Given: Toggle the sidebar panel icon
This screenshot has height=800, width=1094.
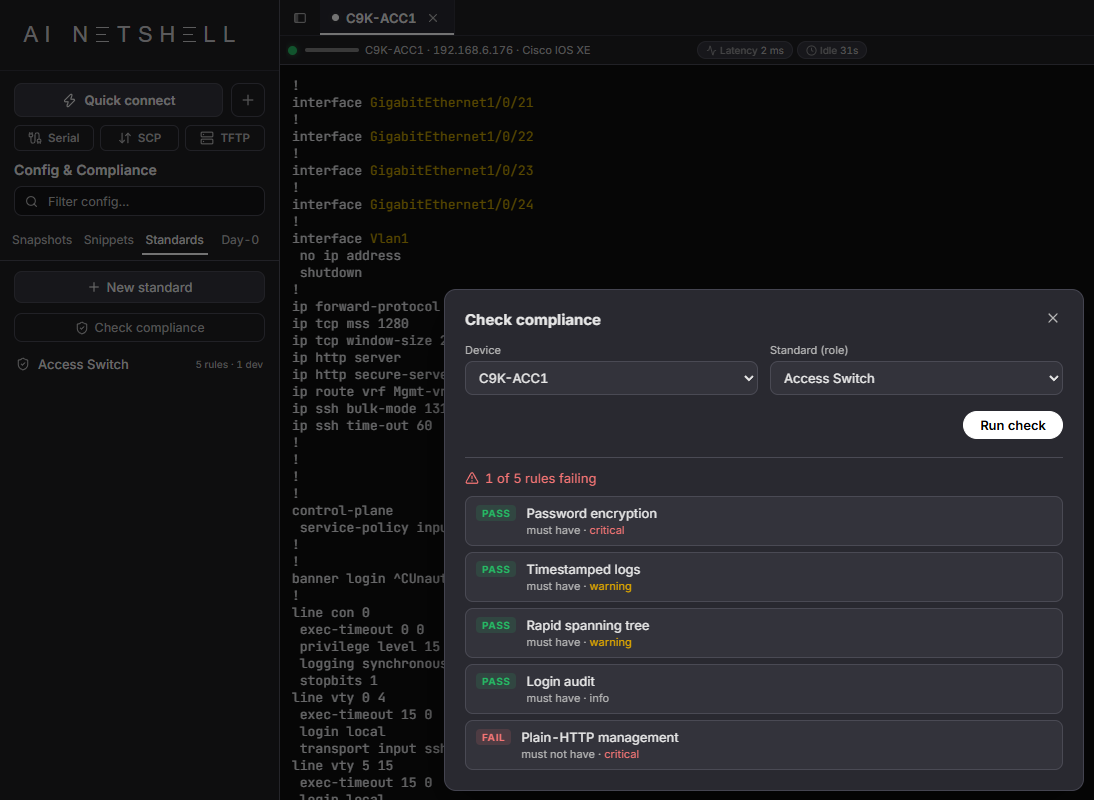Looking at the screenshot, I should 300,18.
